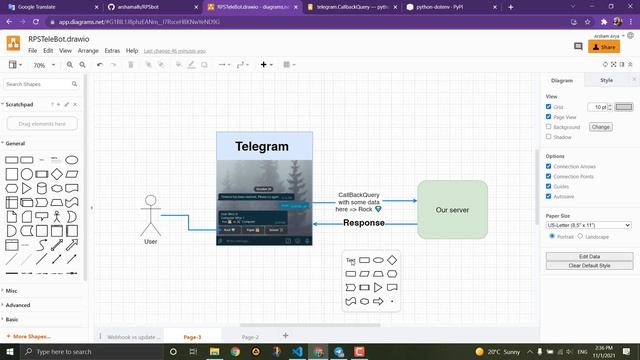Select the diamond shape in General palette
Screen dimensions: 640x360
tap(57, 174)
